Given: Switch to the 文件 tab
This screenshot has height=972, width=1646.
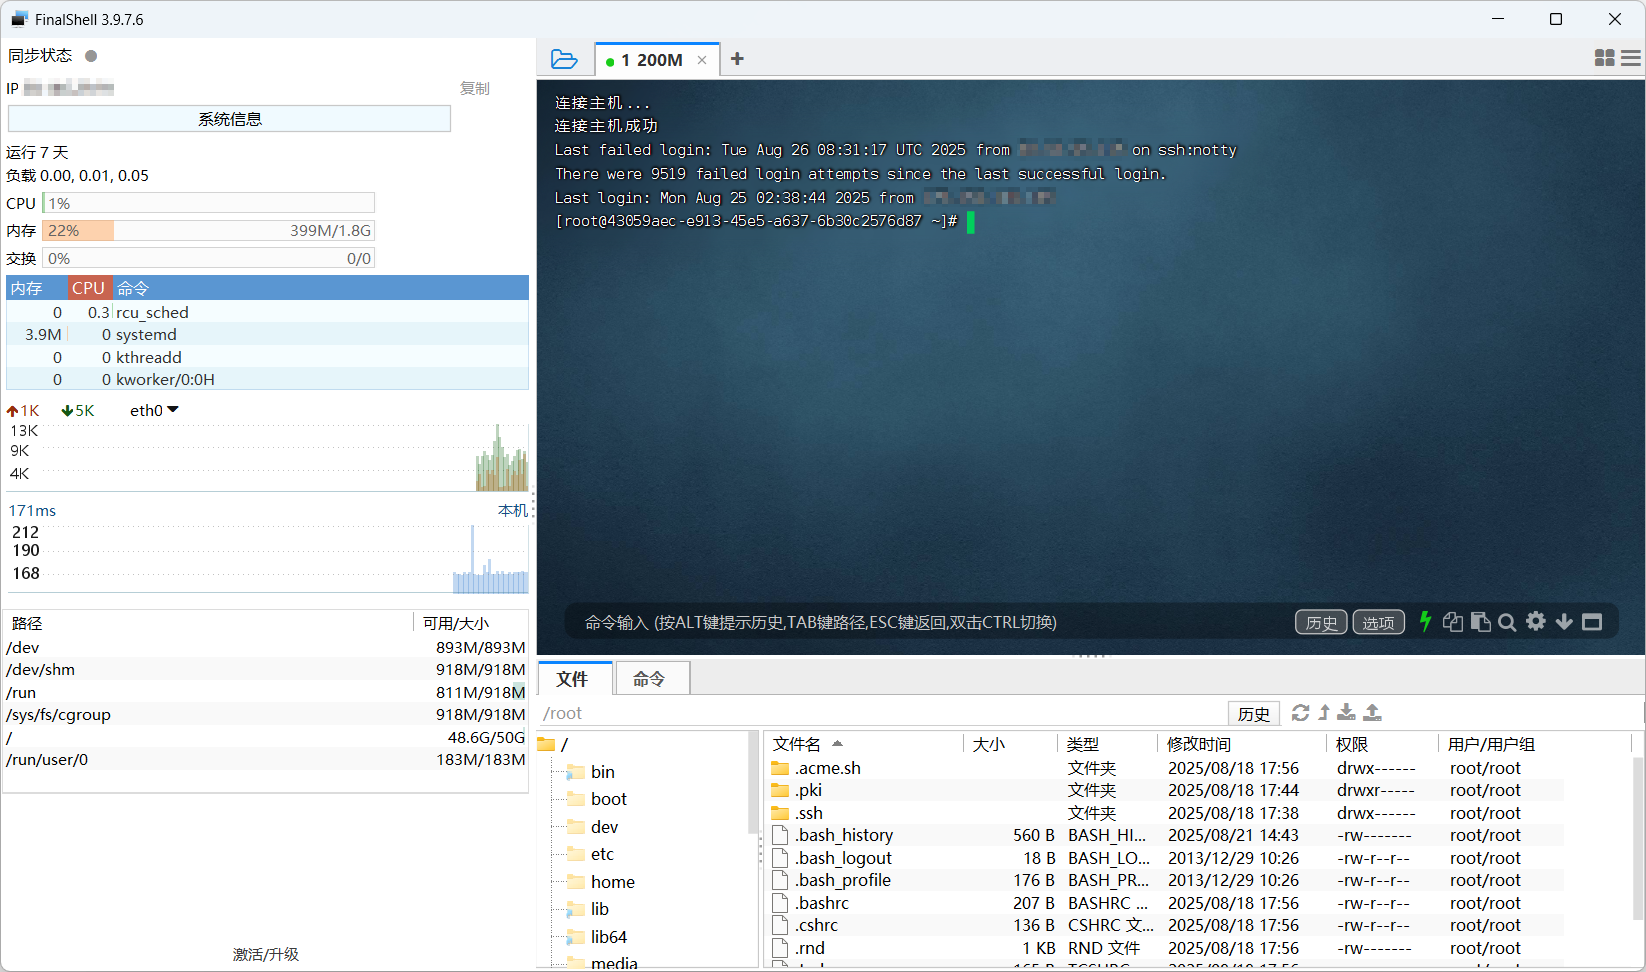Looking at the screenshot, I should [x=574, y=679].
